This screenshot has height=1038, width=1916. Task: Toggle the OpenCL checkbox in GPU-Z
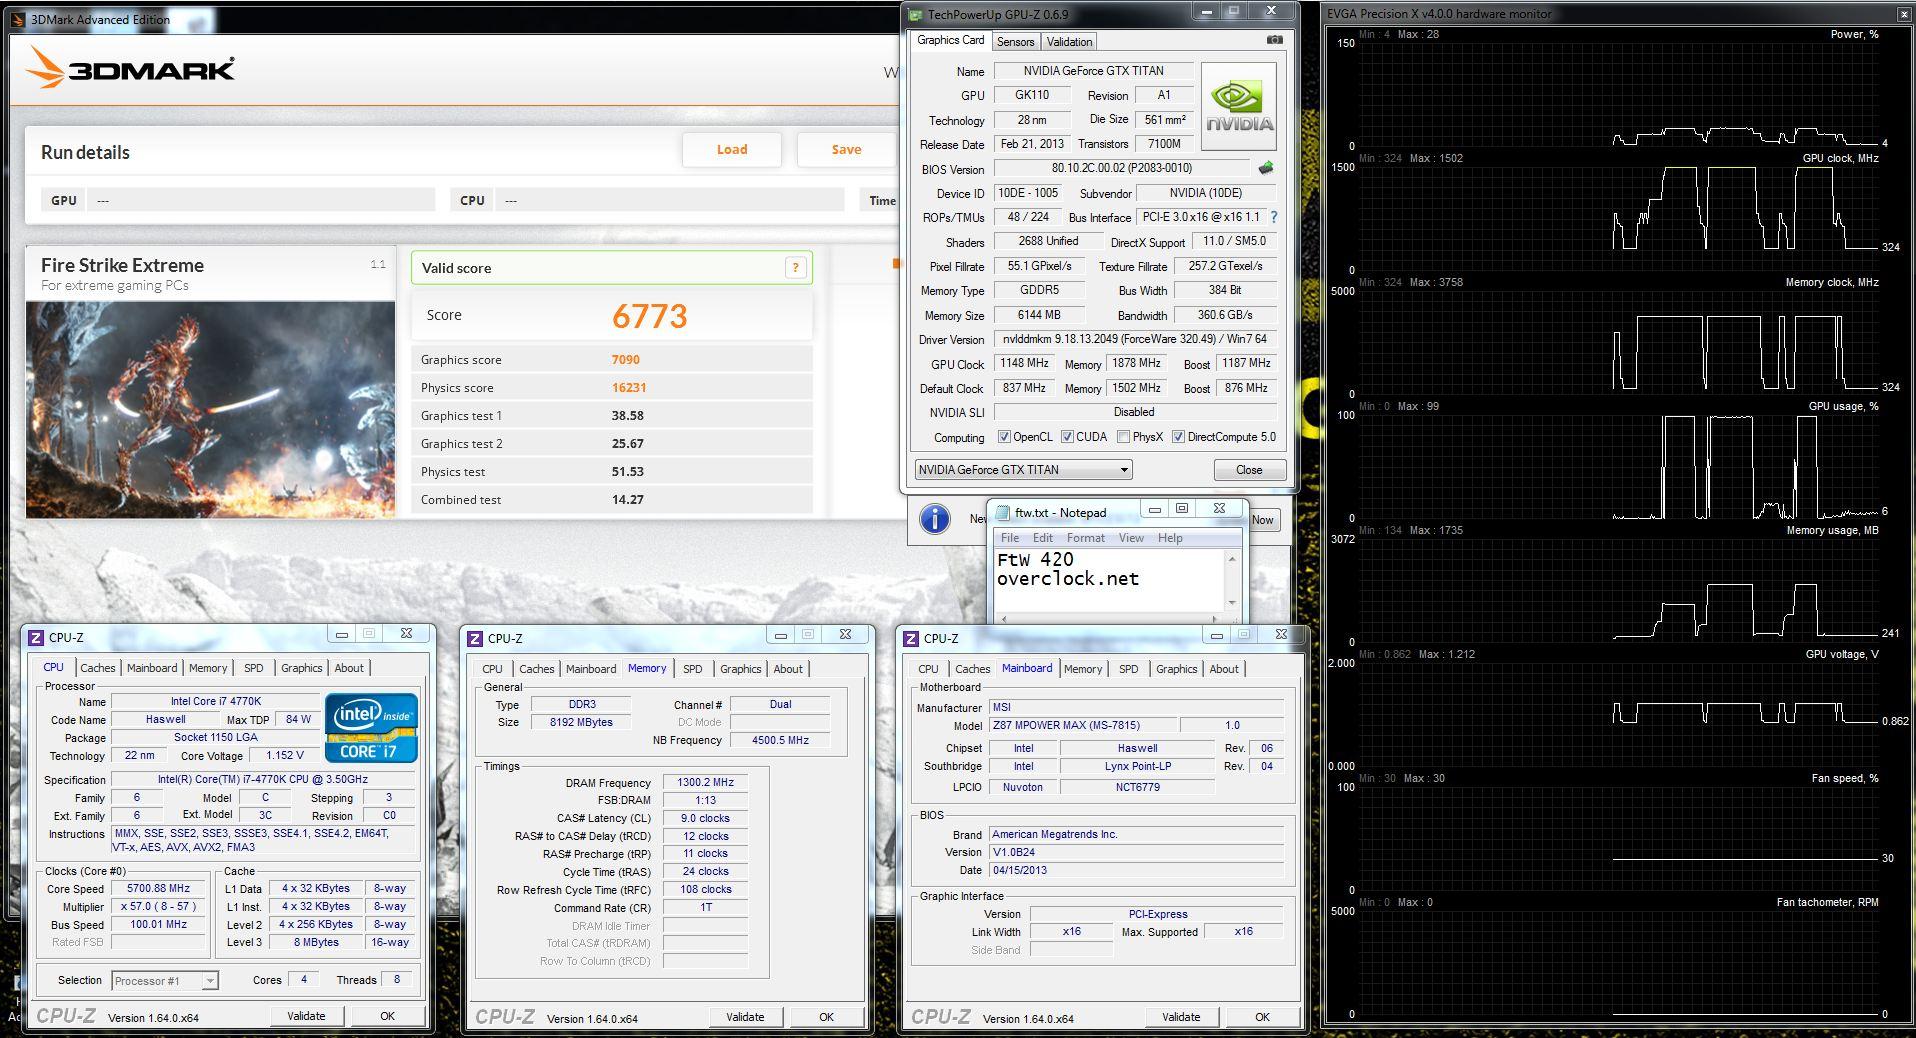click(x=1004, y=437)
